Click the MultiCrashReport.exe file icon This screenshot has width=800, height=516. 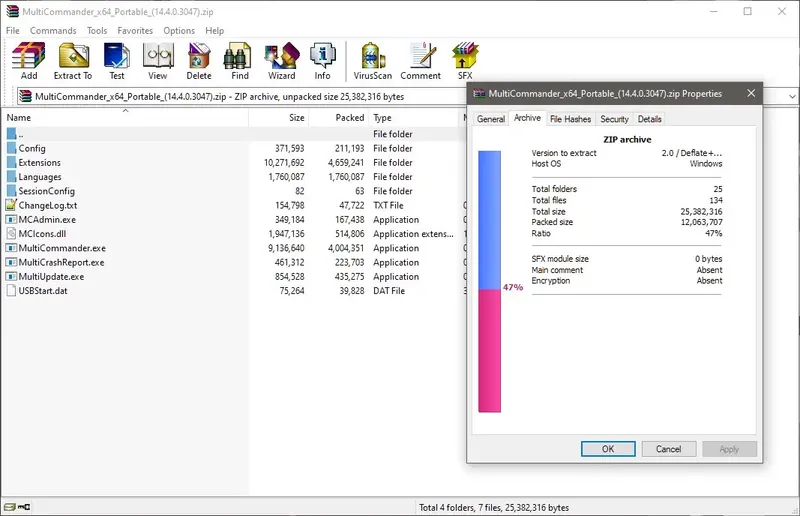(11, 262)
